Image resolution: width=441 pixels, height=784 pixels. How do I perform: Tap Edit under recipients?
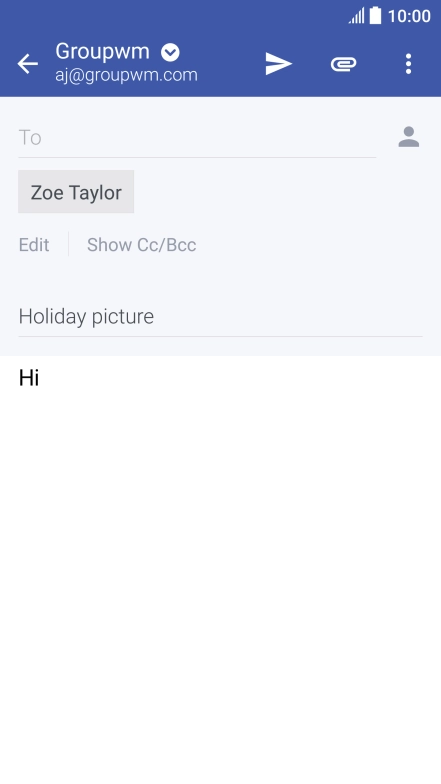[x=34, y=244]
